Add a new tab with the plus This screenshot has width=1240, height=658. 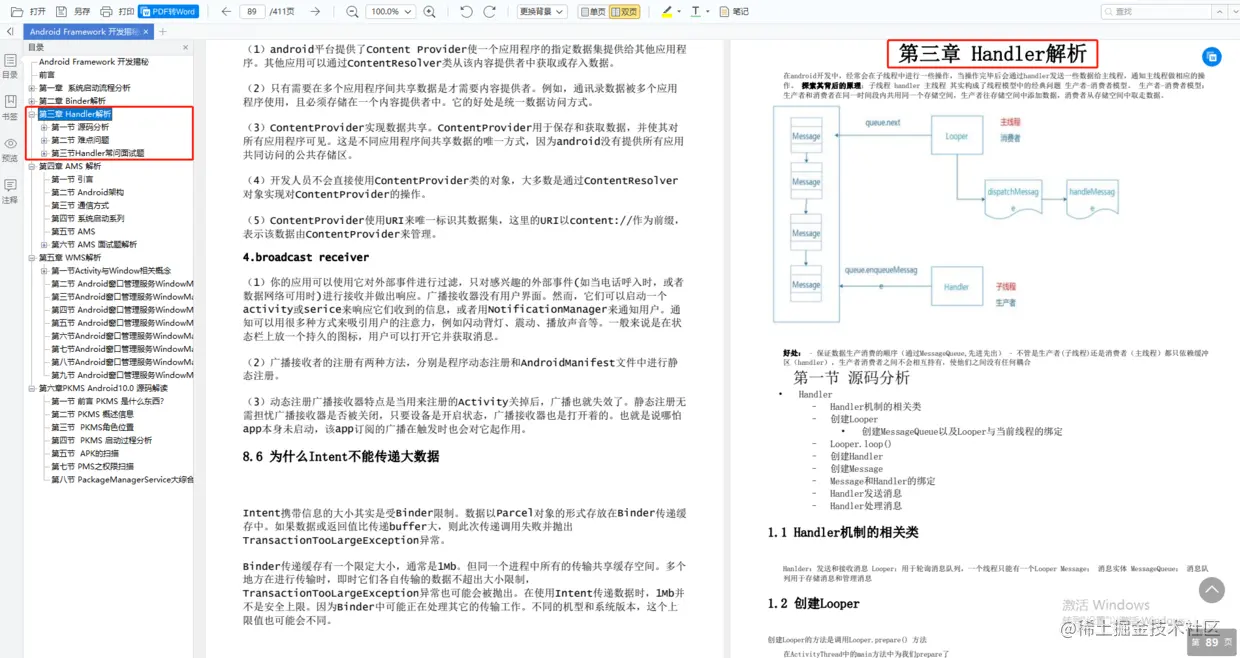(163, 32)
